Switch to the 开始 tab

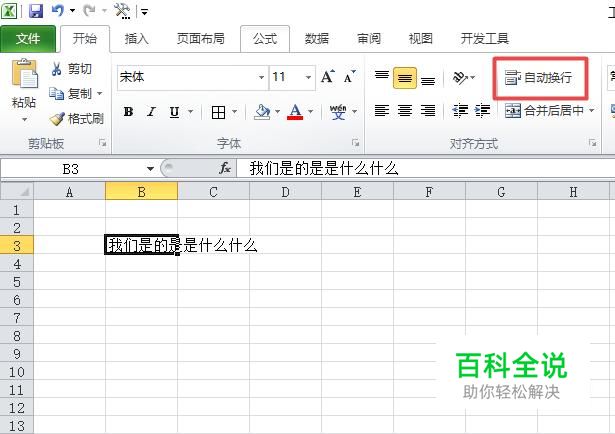tap(85, 38)
